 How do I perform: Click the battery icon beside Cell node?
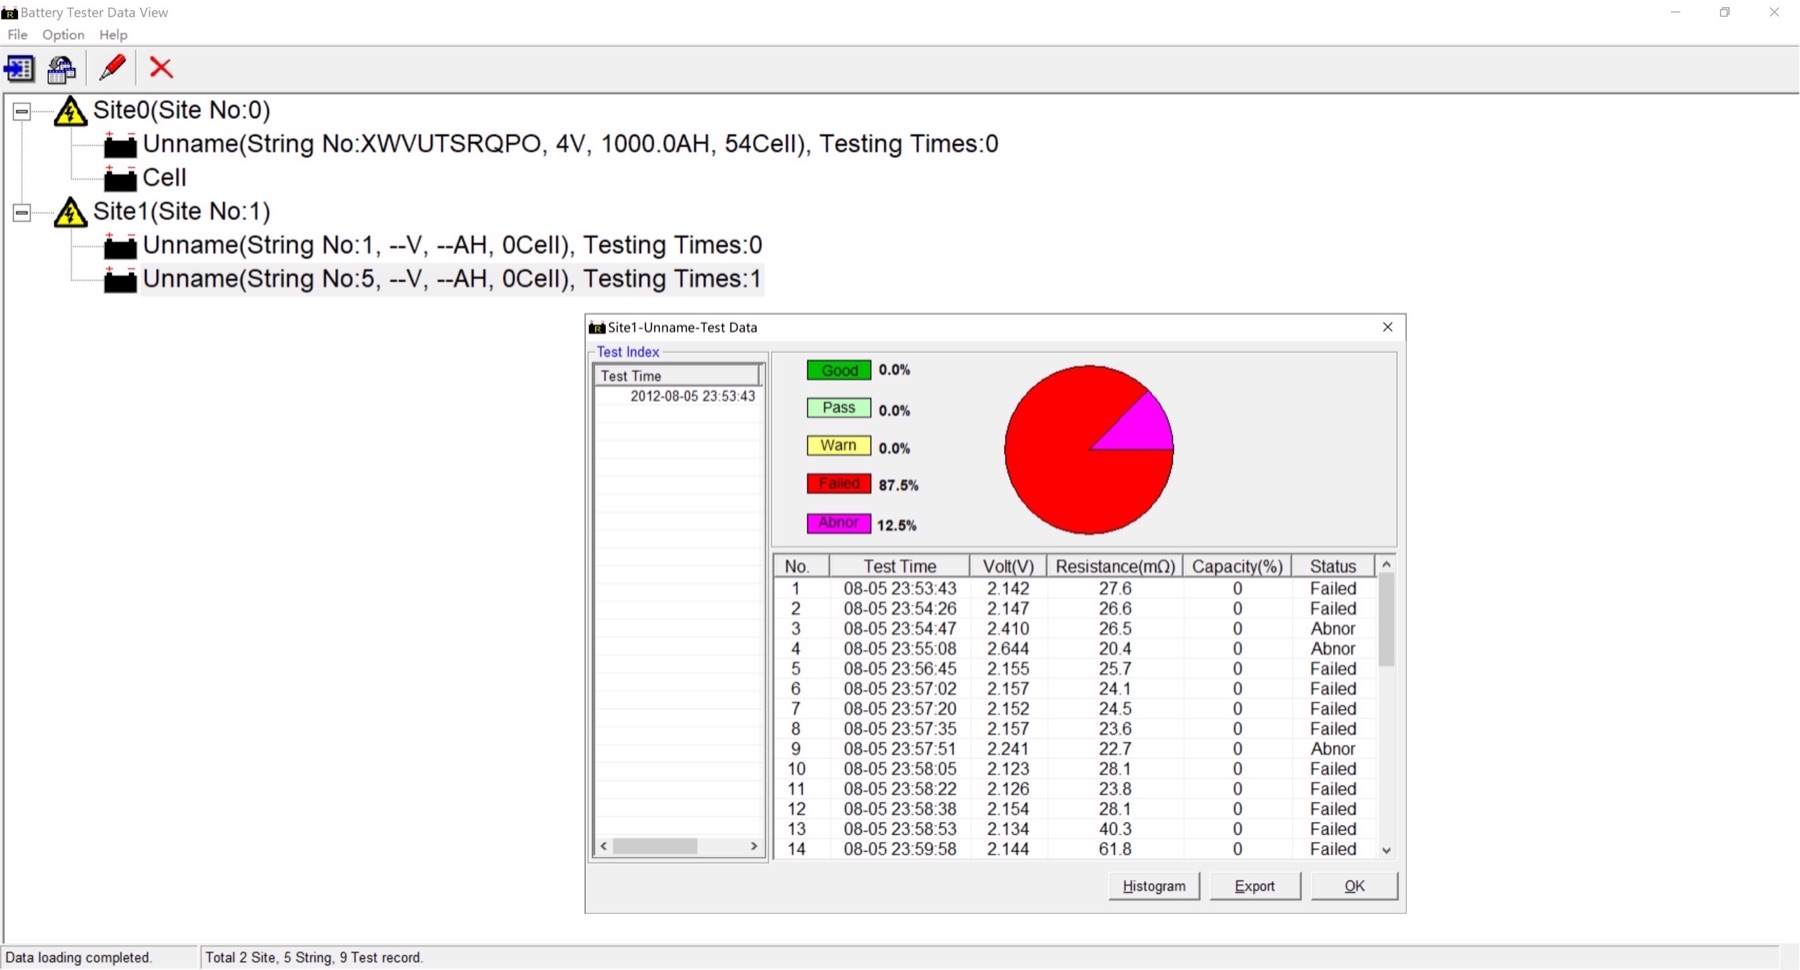pyautogui.click(x=119, y=178)
